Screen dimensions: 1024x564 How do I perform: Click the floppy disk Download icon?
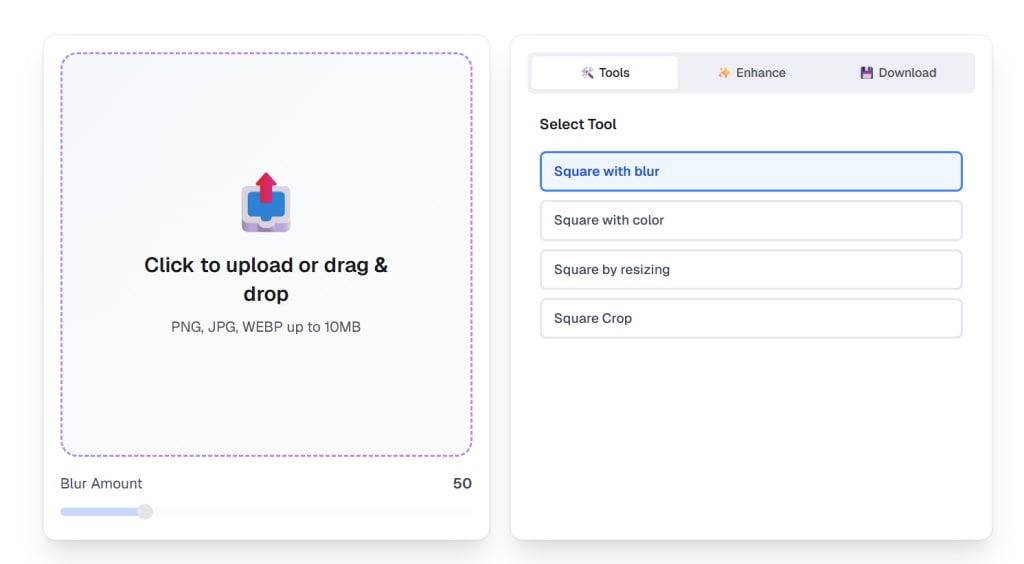866,72
